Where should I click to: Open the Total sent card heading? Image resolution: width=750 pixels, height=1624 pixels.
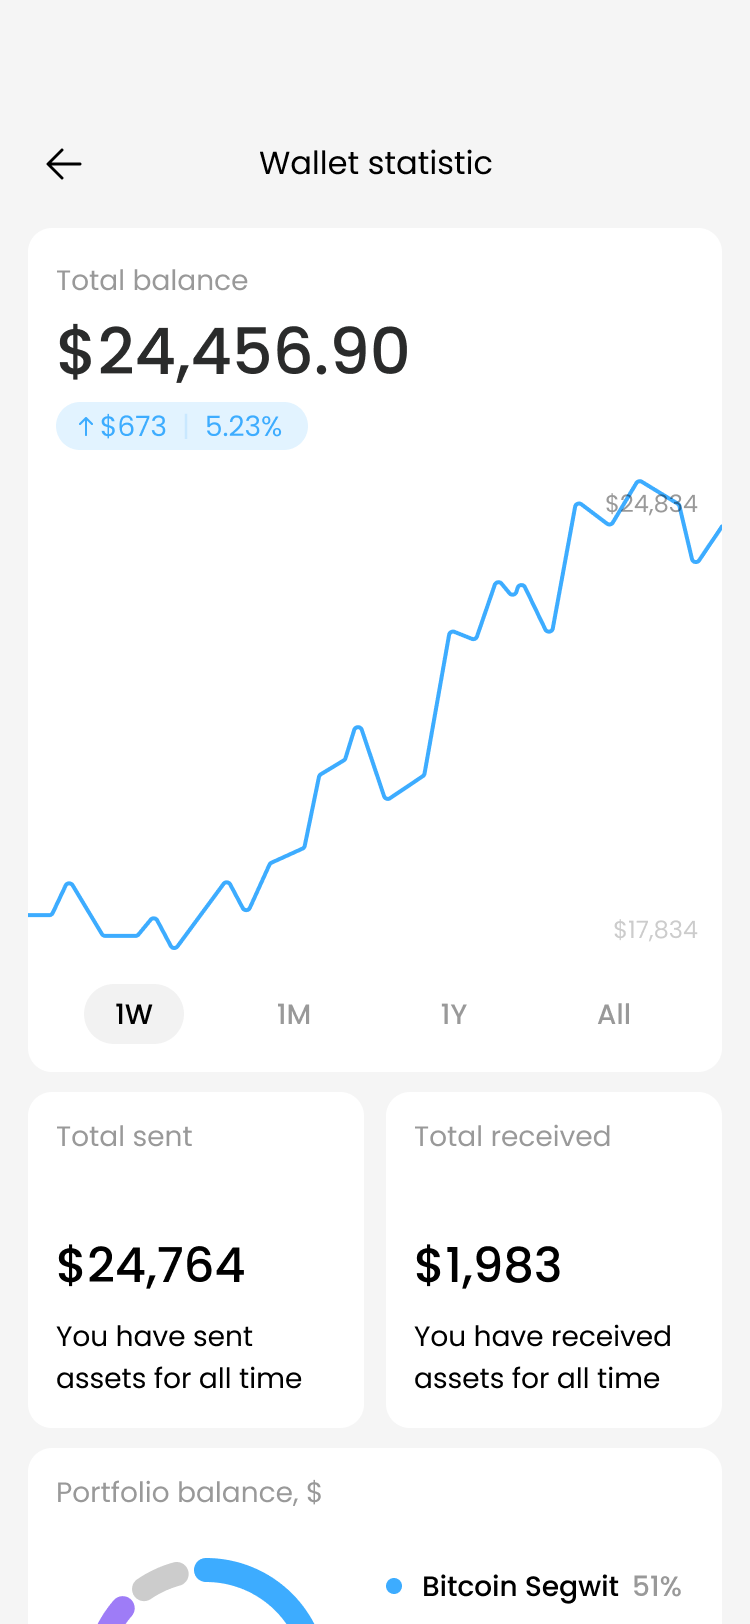click(x=124, y=1136)
